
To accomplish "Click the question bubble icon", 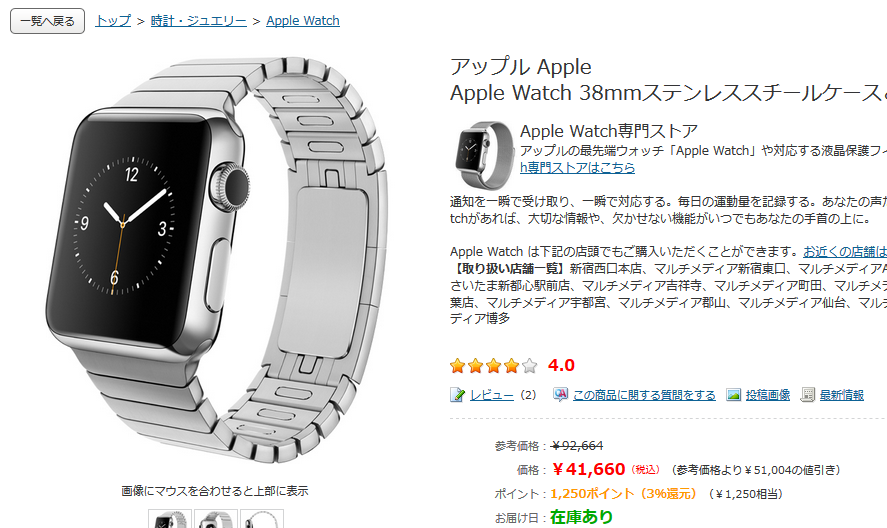I will tap(560, 394).
